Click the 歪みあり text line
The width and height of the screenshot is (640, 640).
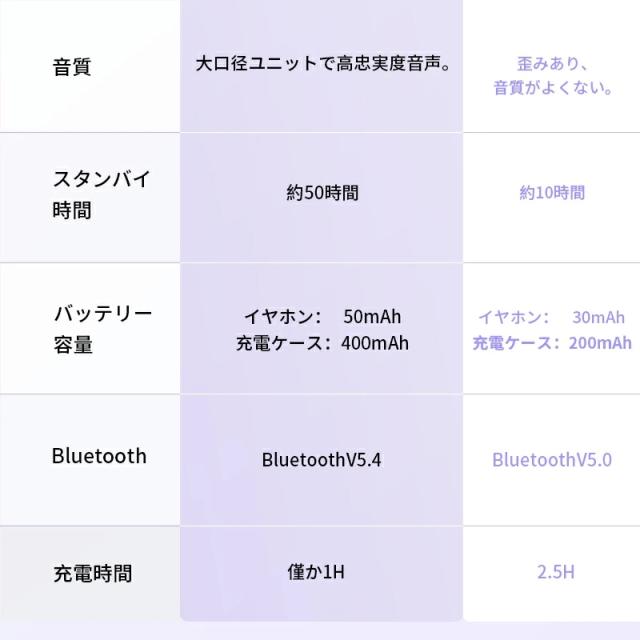click(x=552, y=64)
